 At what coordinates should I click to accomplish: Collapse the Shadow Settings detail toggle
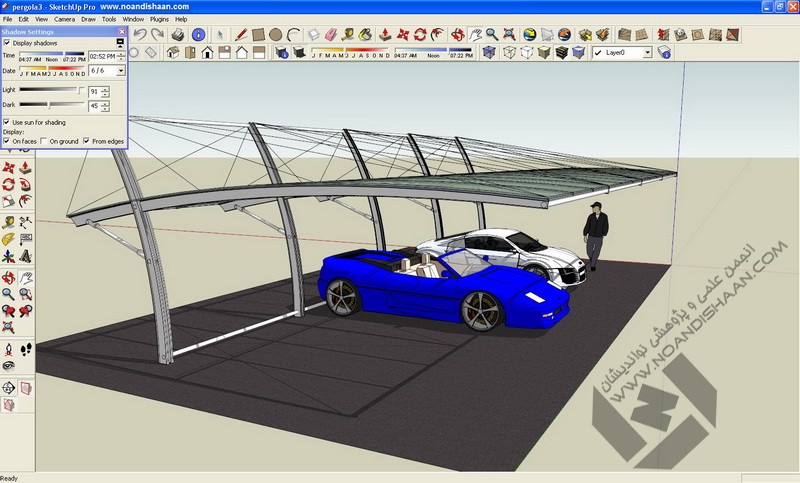point(121,43)
